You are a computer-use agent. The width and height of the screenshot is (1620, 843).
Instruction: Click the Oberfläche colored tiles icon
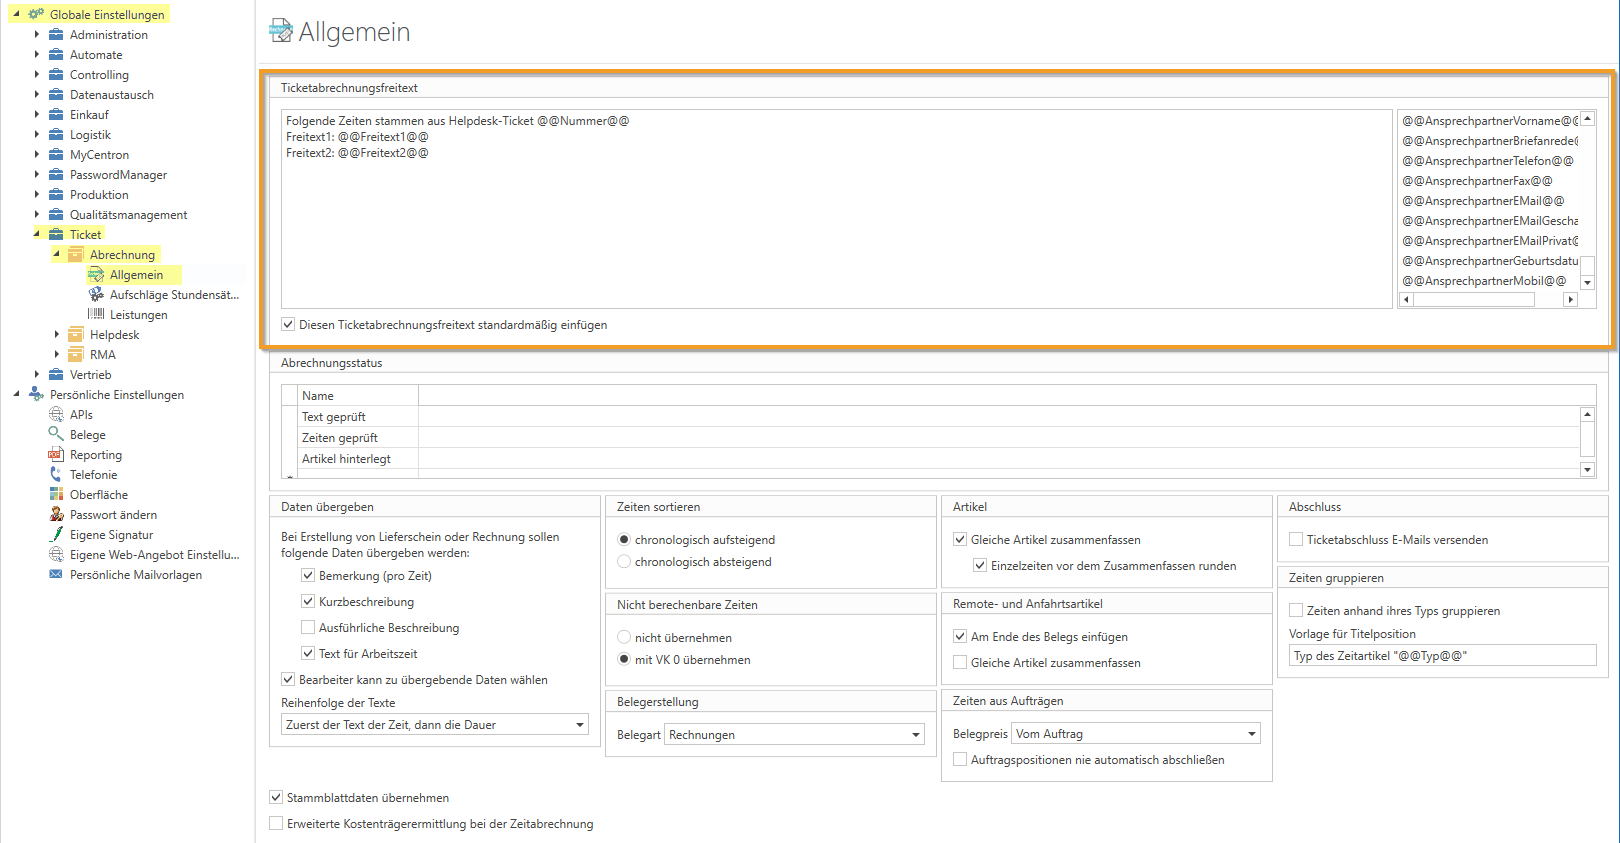[x=56, y=495]
